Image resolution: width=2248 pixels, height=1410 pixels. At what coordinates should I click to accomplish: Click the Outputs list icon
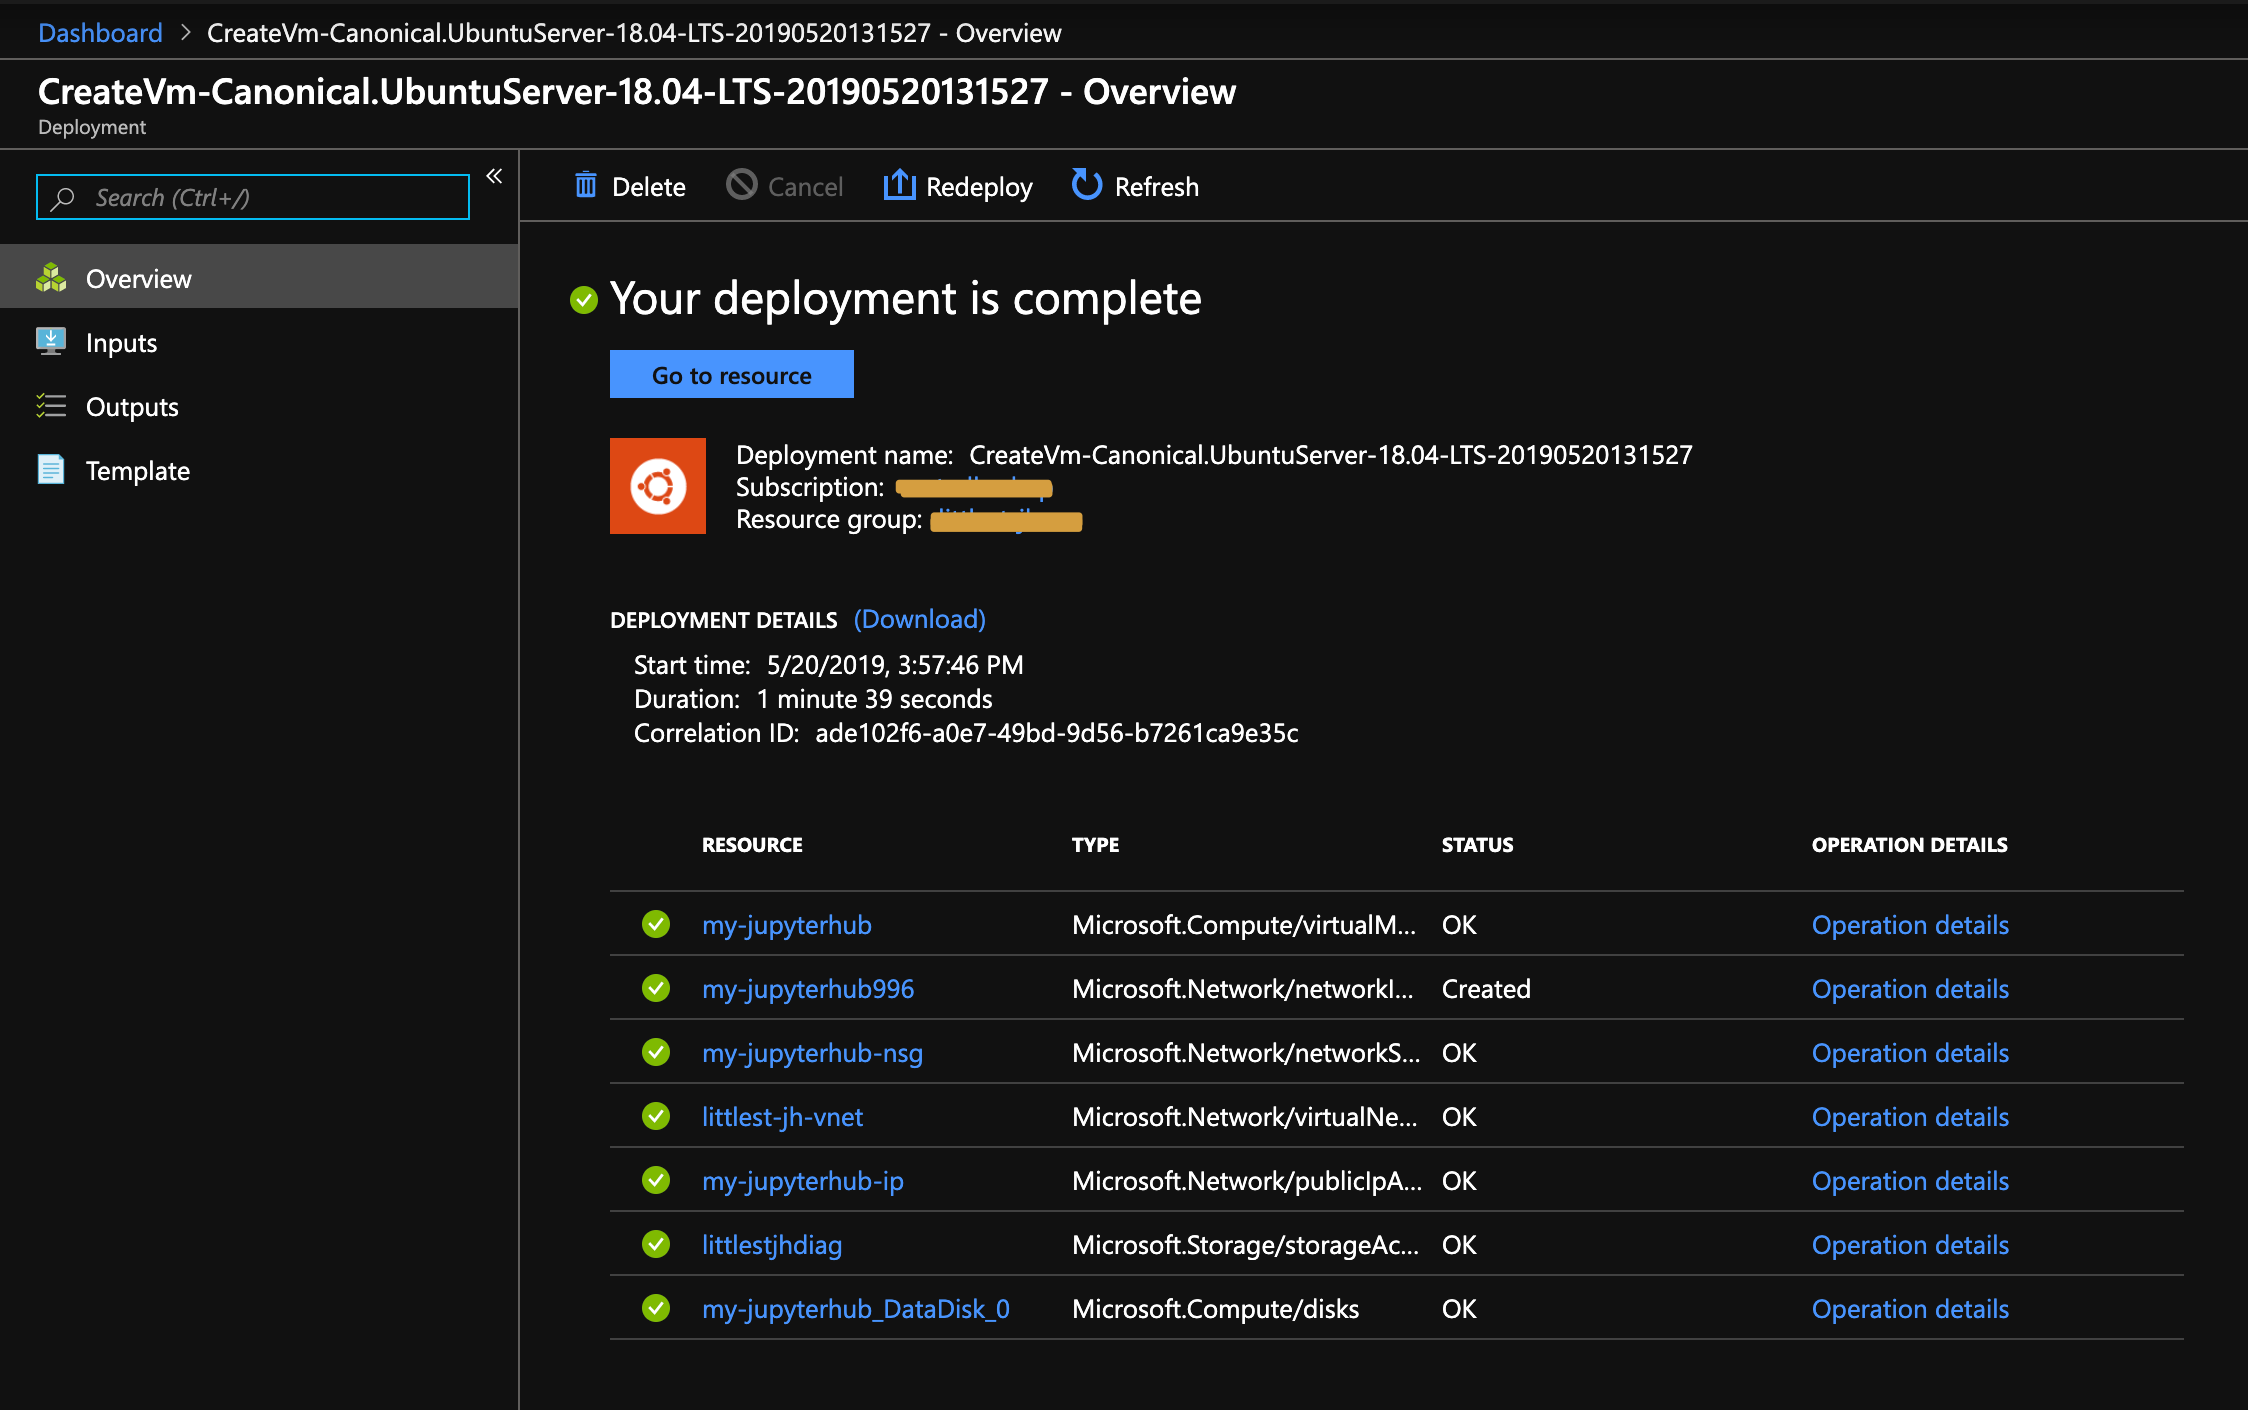[51, 406]
